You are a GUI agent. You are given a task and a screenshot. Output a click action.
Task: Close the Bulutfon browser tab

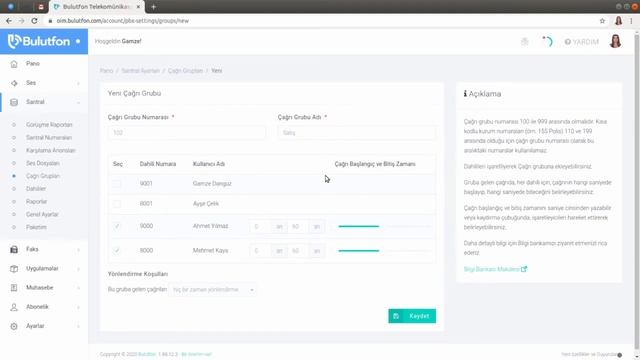(138, 7)
